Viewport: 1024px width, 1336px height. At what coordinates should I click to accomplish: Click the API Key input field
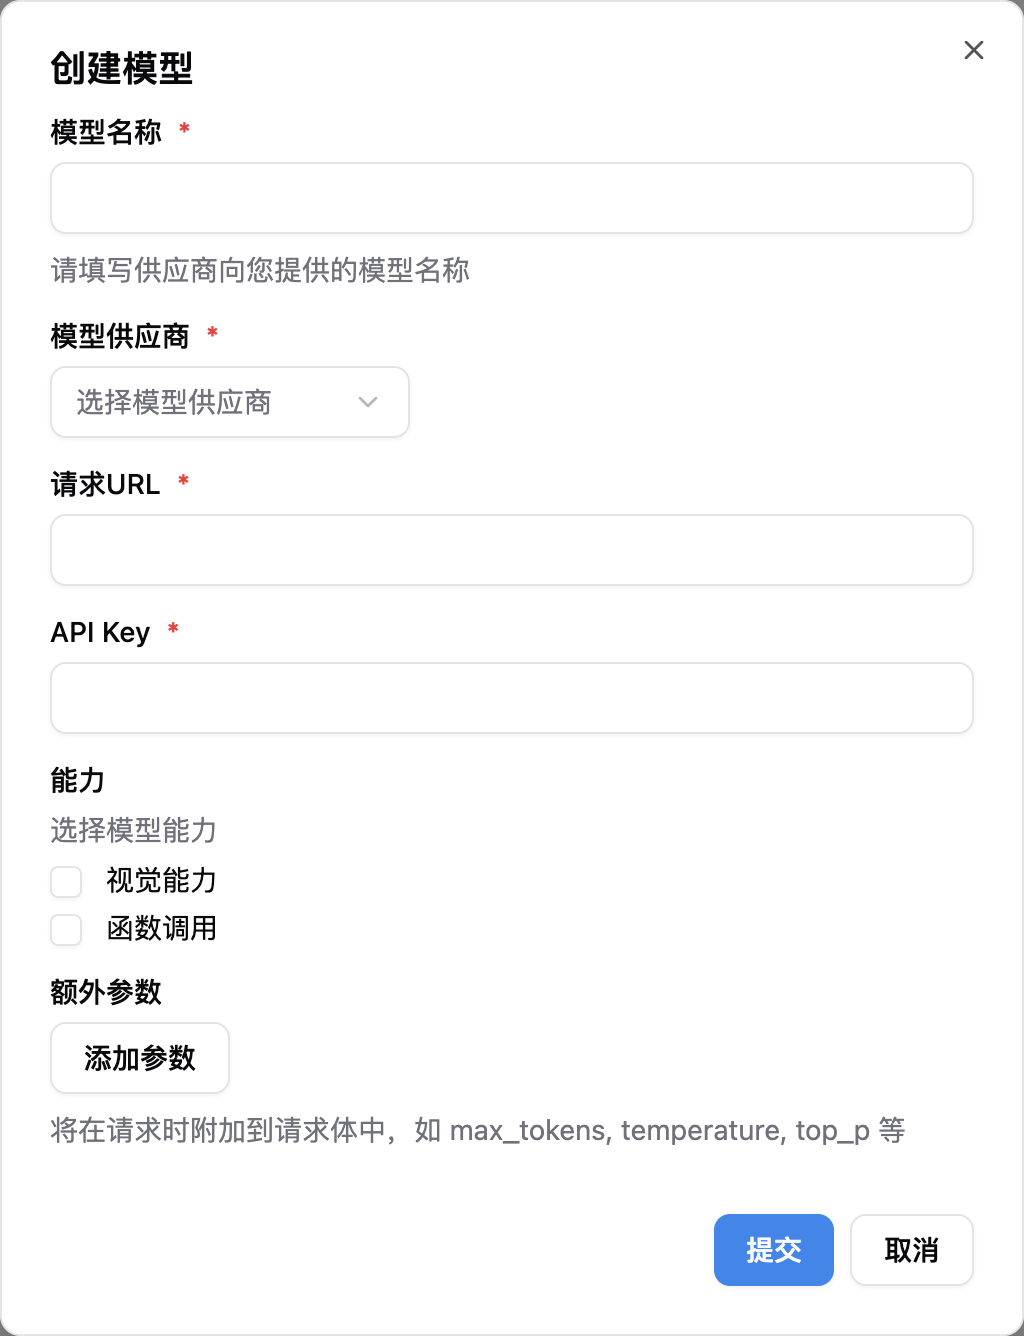click(x=511, y=698)
